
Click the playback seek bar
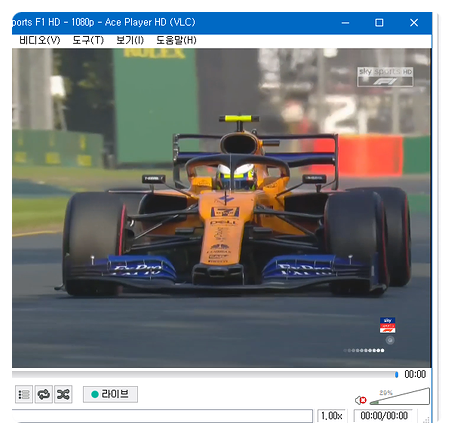click(x=205, y=375)
